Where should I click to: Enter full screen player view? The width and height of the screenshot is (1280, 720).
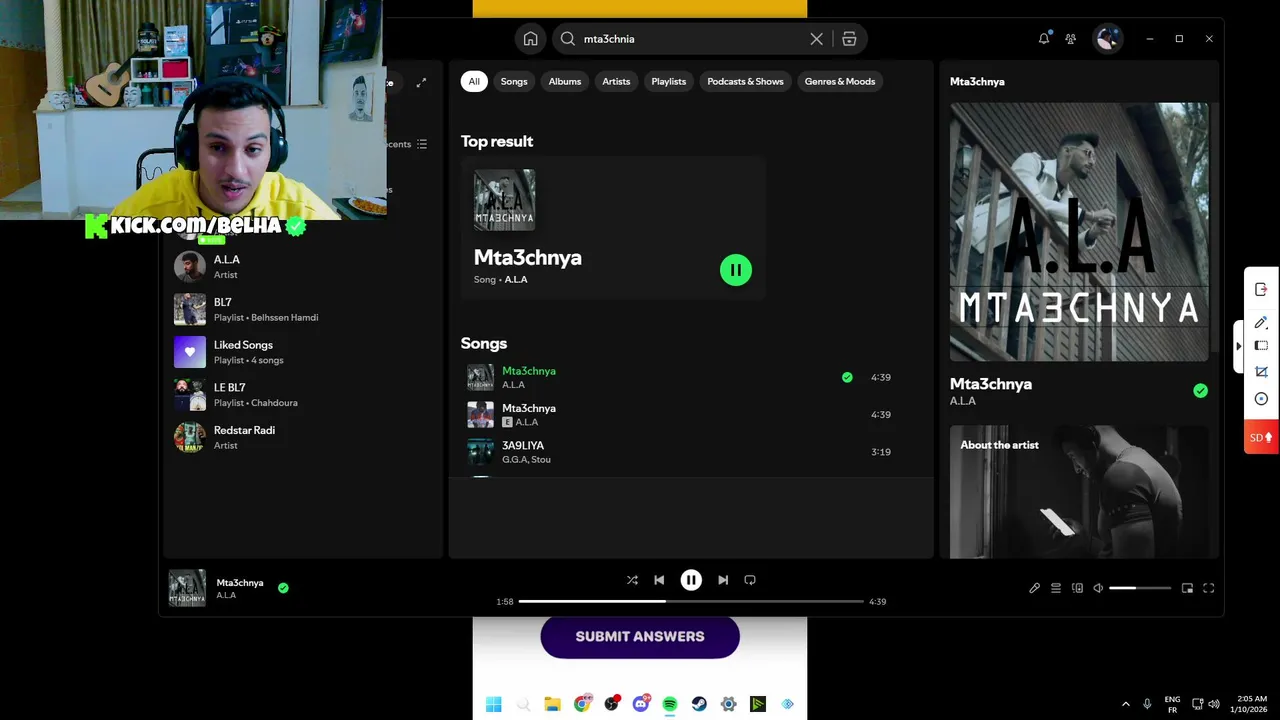pos(1208,588)
